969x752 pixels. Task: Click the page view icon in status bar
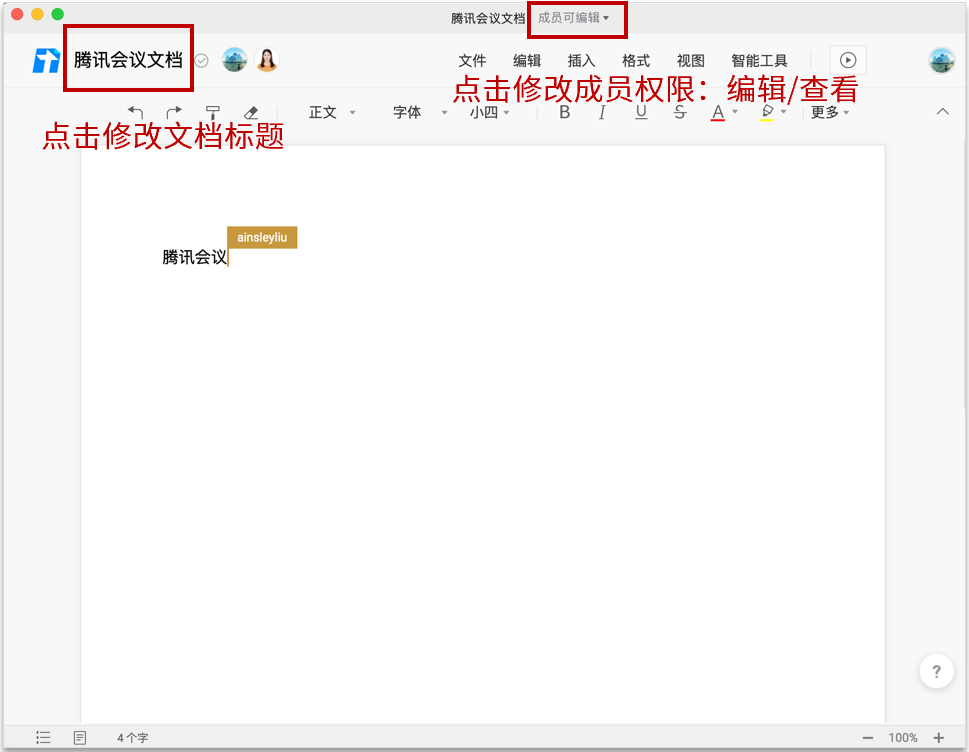(x=80, y=737)
